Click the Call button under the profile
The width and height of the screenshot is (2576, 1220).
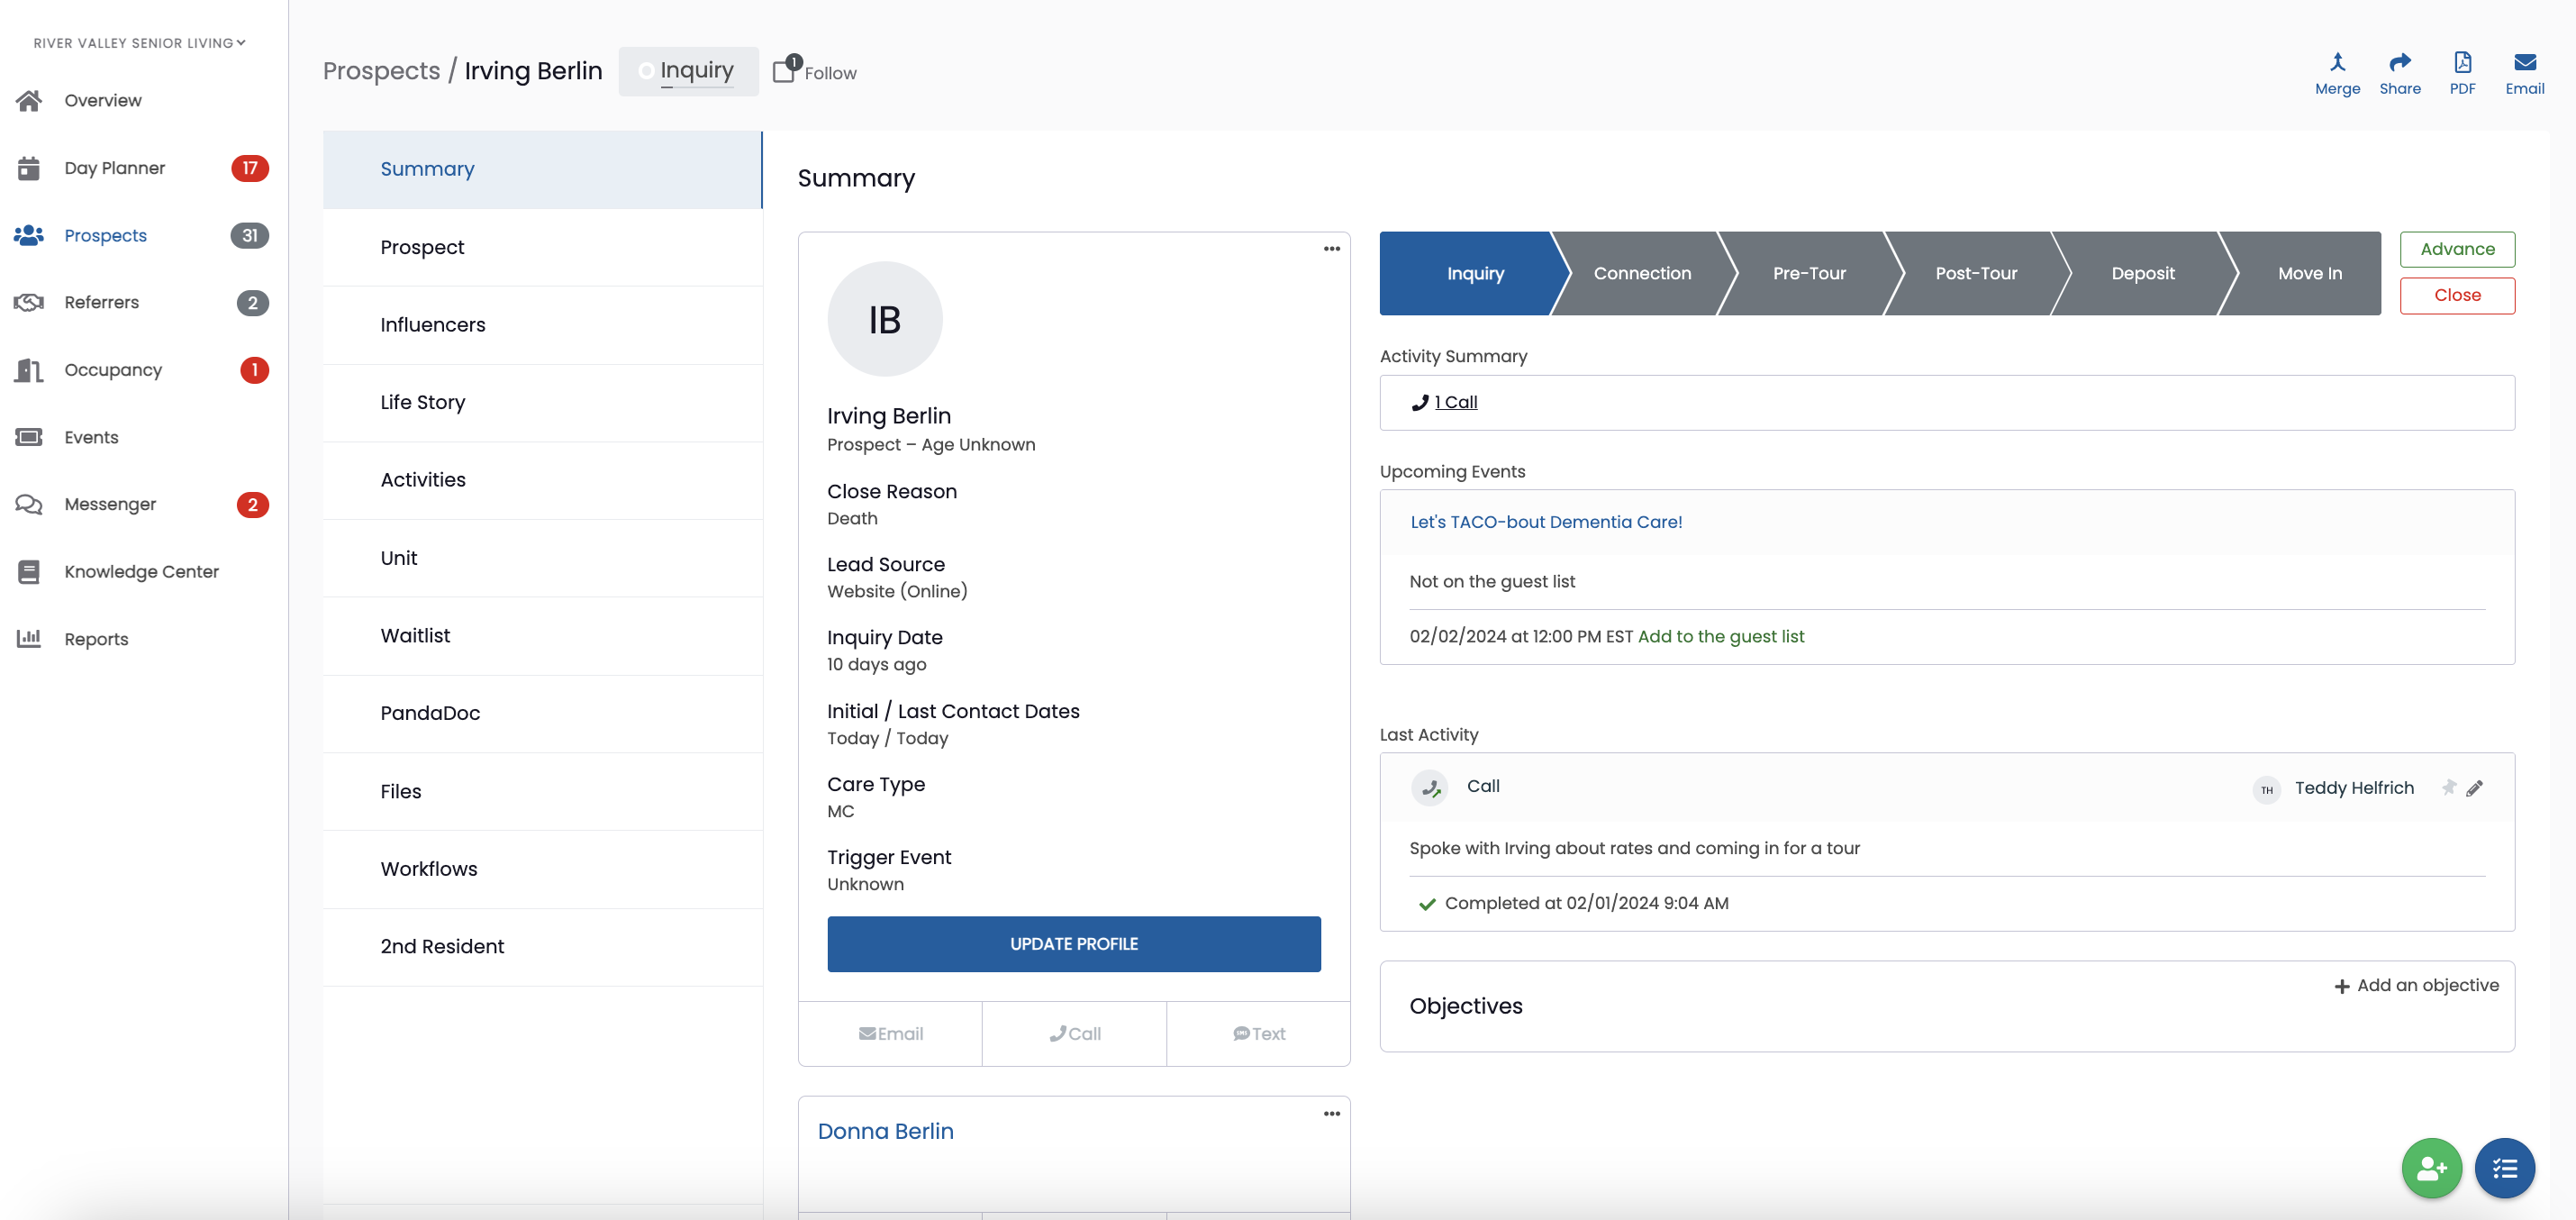[x=1074, y=1034]
